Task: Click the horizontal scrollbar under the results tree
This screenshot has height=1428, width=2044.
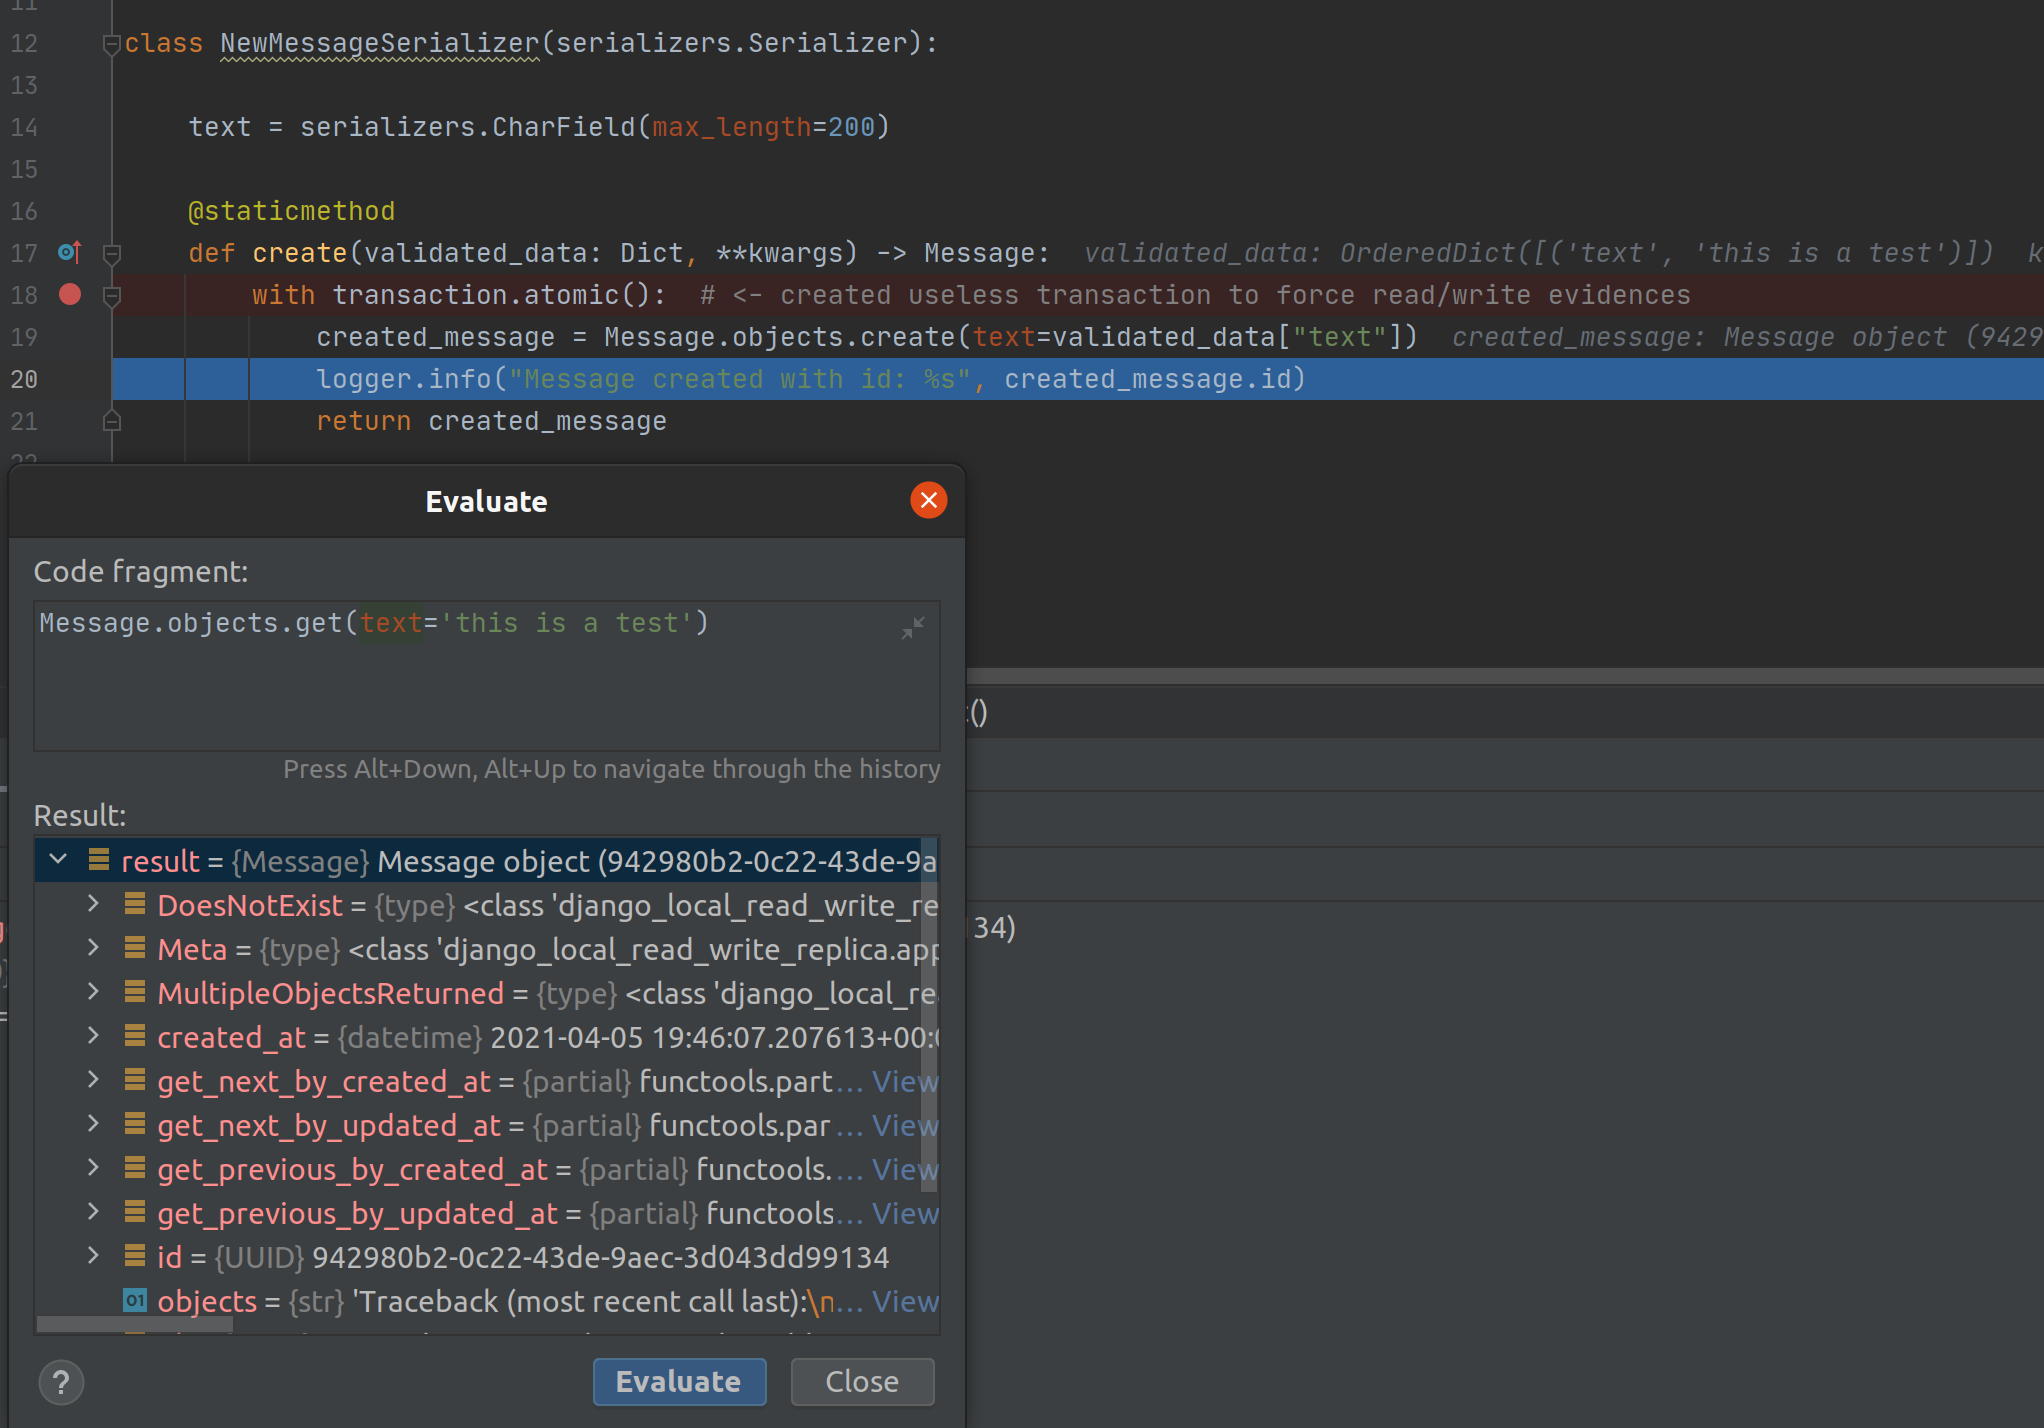Action: pyautogui.click(x=135, y=1324)
